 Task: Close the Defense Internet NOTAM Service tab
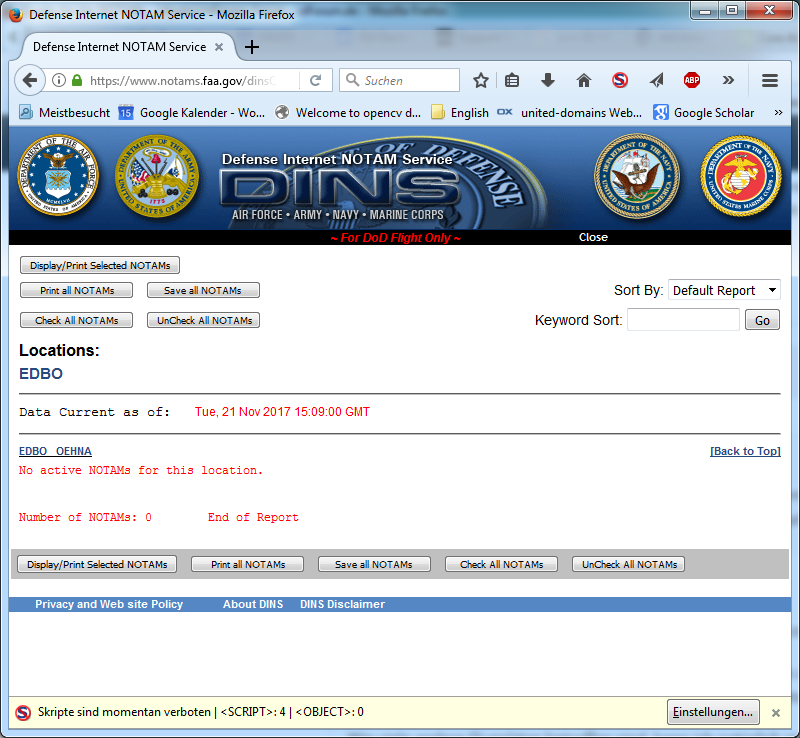[219, 47]
